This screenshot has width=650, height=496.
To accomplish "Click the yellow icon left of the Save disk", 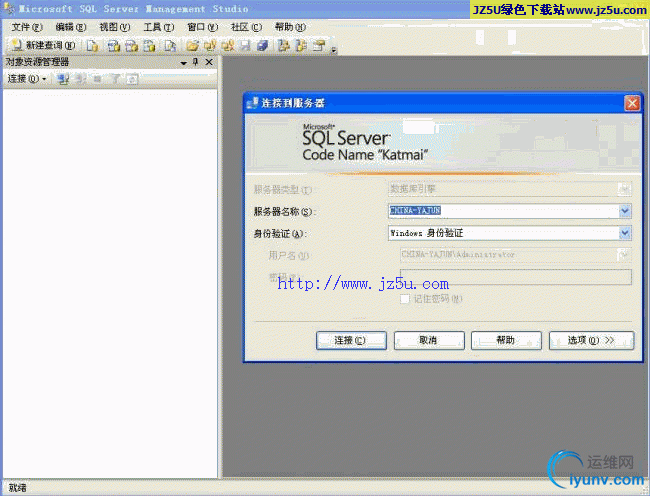I will [228, 45].
